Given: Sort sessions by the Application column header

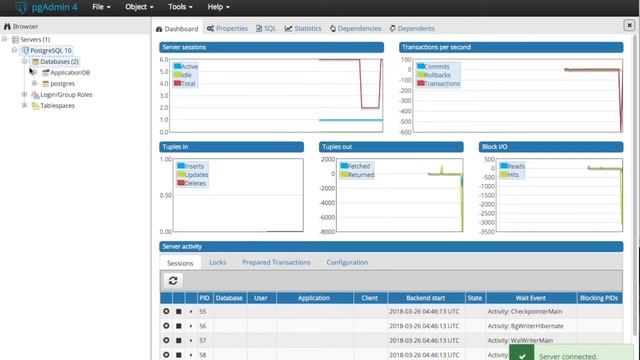Looking at the screenshot, I should pos(314,298).
